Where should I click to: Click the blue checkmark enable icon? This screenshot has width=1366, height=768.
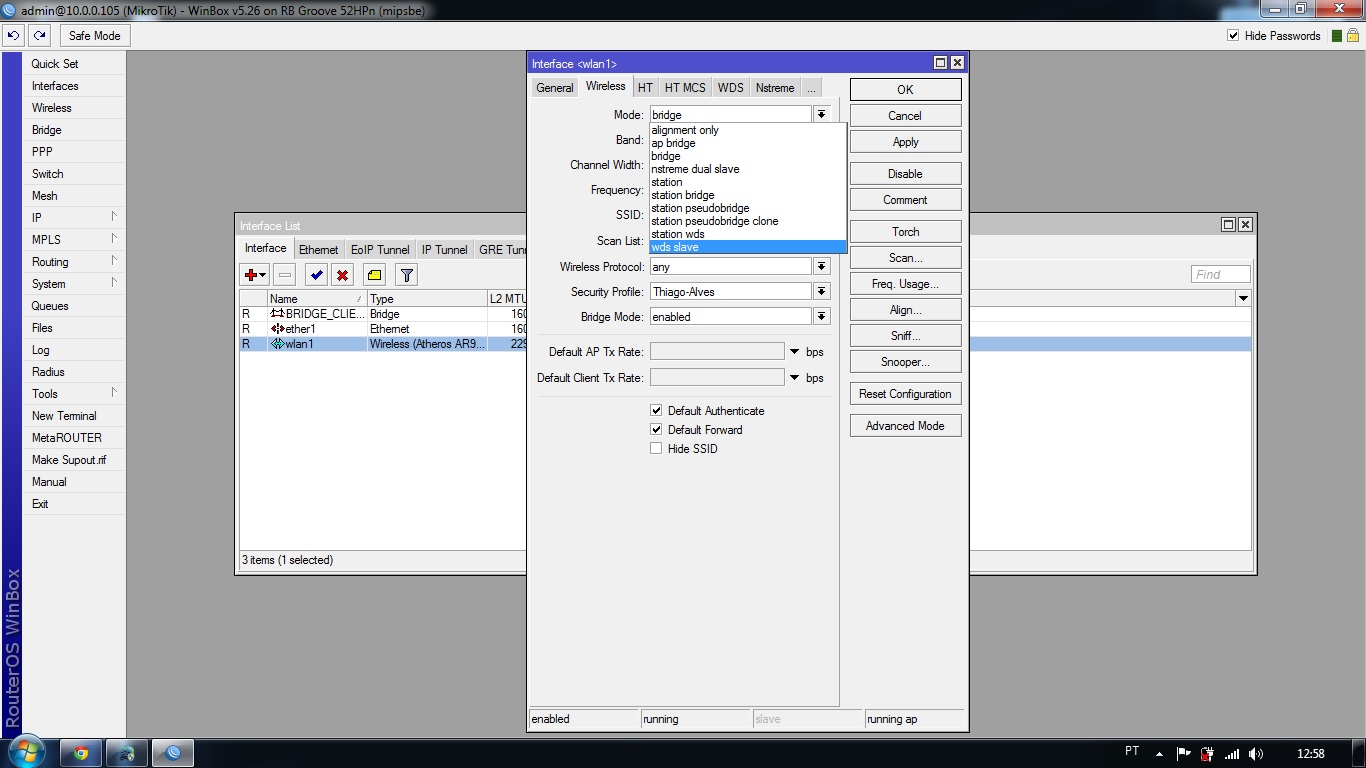[x=316, y=275]
